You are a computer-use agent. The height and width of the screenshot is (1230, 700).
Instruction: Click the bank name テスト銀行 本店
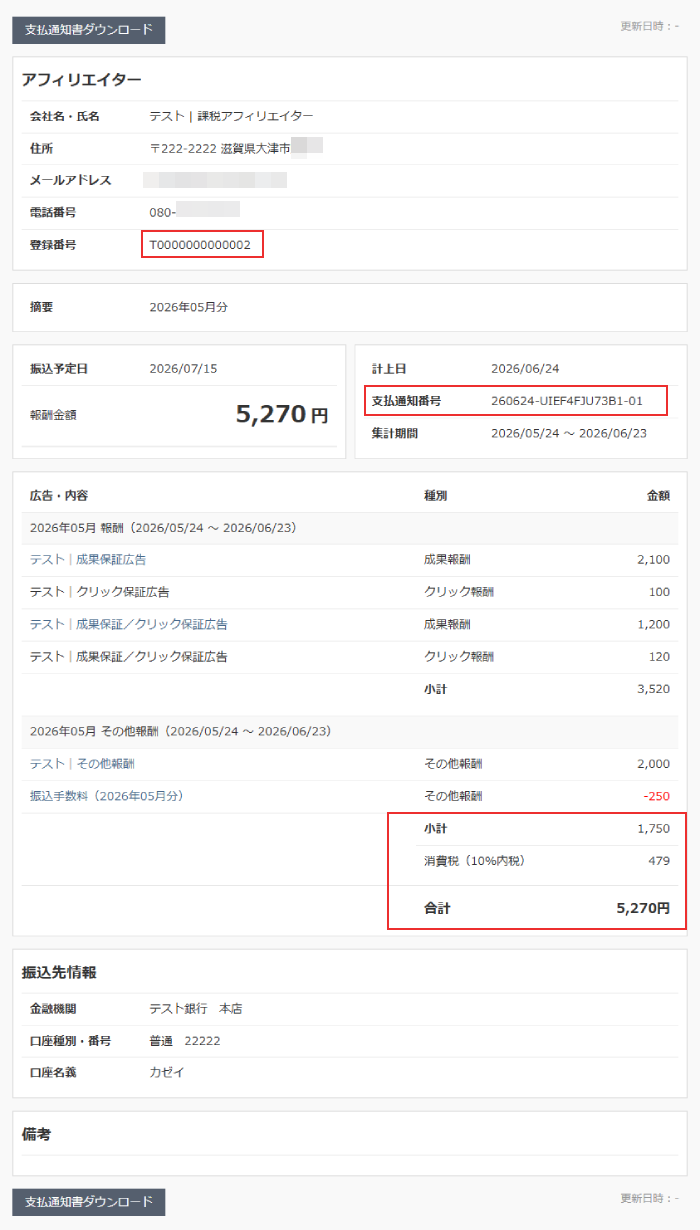tap(195, 1009)
